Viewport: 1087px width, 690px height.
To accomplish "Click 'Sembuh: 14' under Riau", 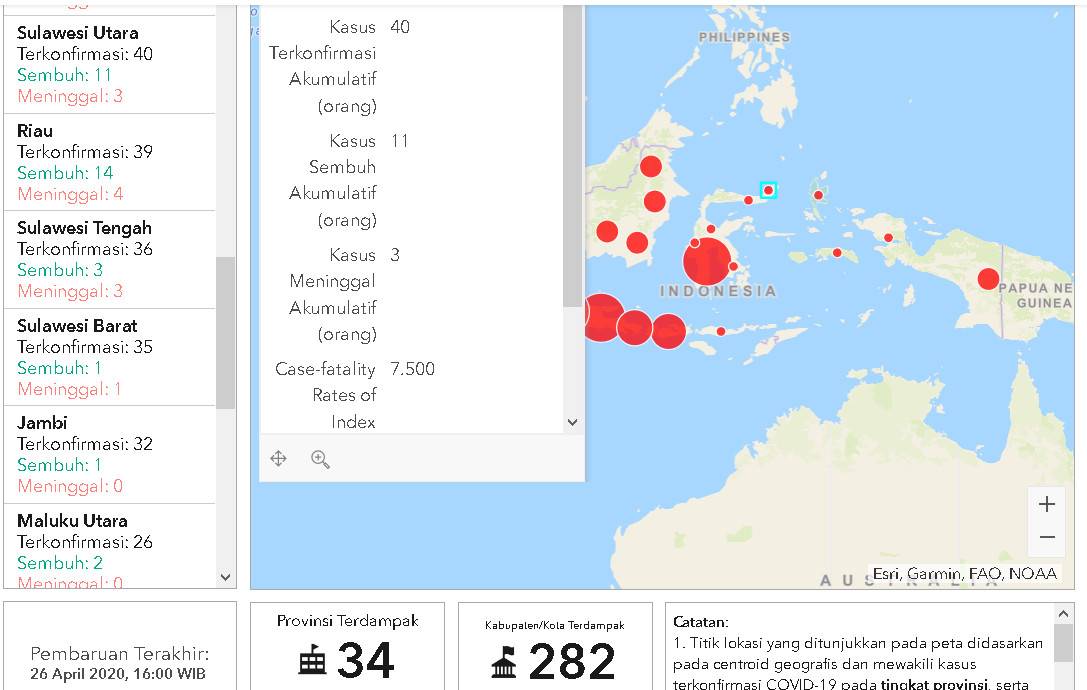I will point(65,173).
